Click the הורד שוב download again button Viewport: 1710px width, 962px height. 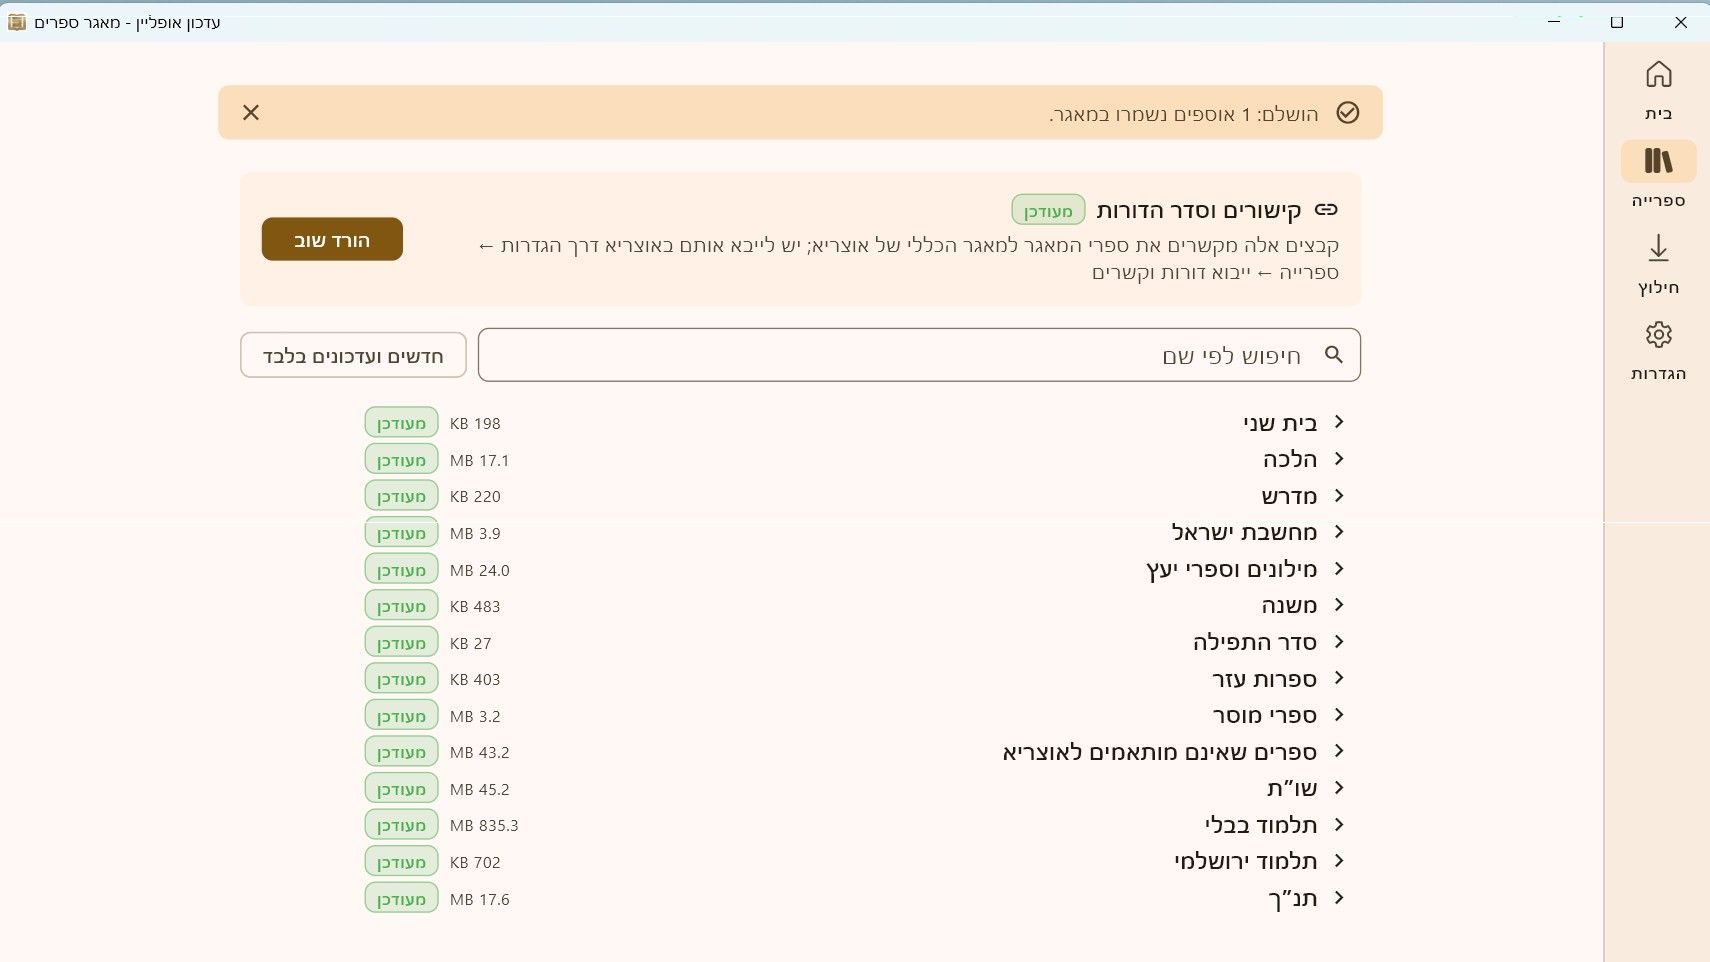click(x=332, y=239)
